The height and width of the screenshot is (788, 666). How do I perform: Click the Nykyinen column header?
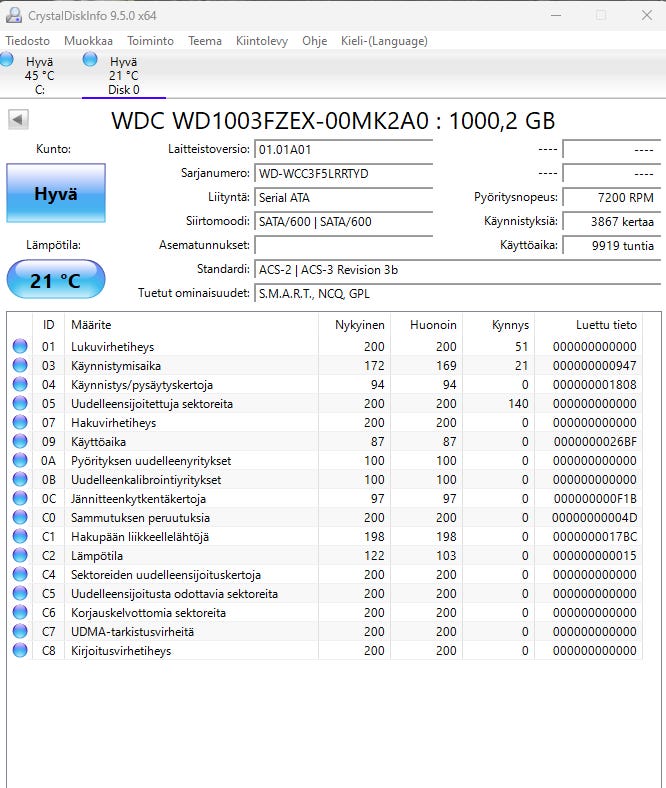point(354,325)
